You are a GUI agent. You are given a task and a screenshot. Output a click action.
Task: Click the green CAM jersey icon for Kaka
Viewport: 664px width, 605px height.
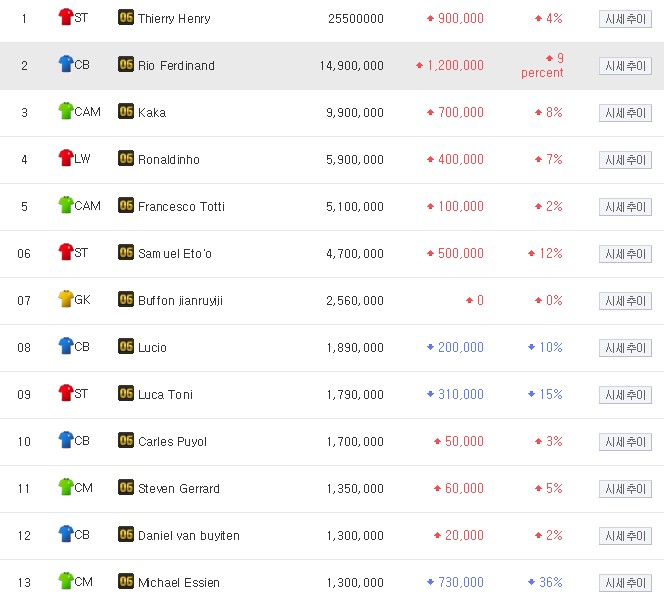pyautogui.click(x=66, y=112)
